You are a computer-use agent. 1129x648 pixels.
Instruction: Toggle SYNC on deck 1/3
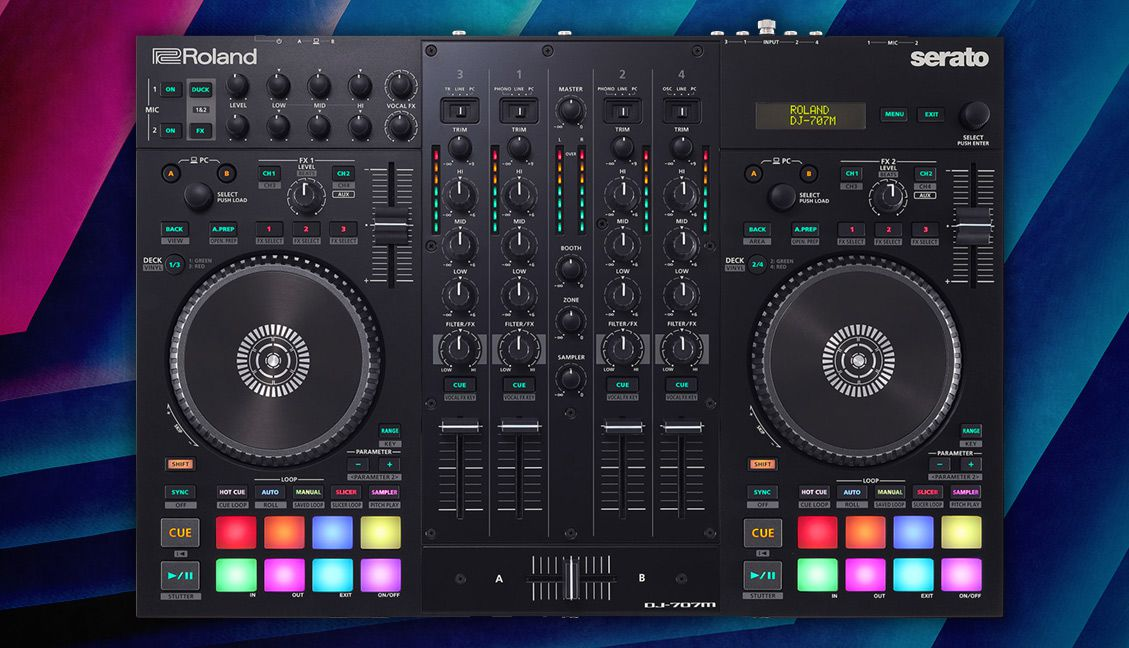[x=180, y=492]
